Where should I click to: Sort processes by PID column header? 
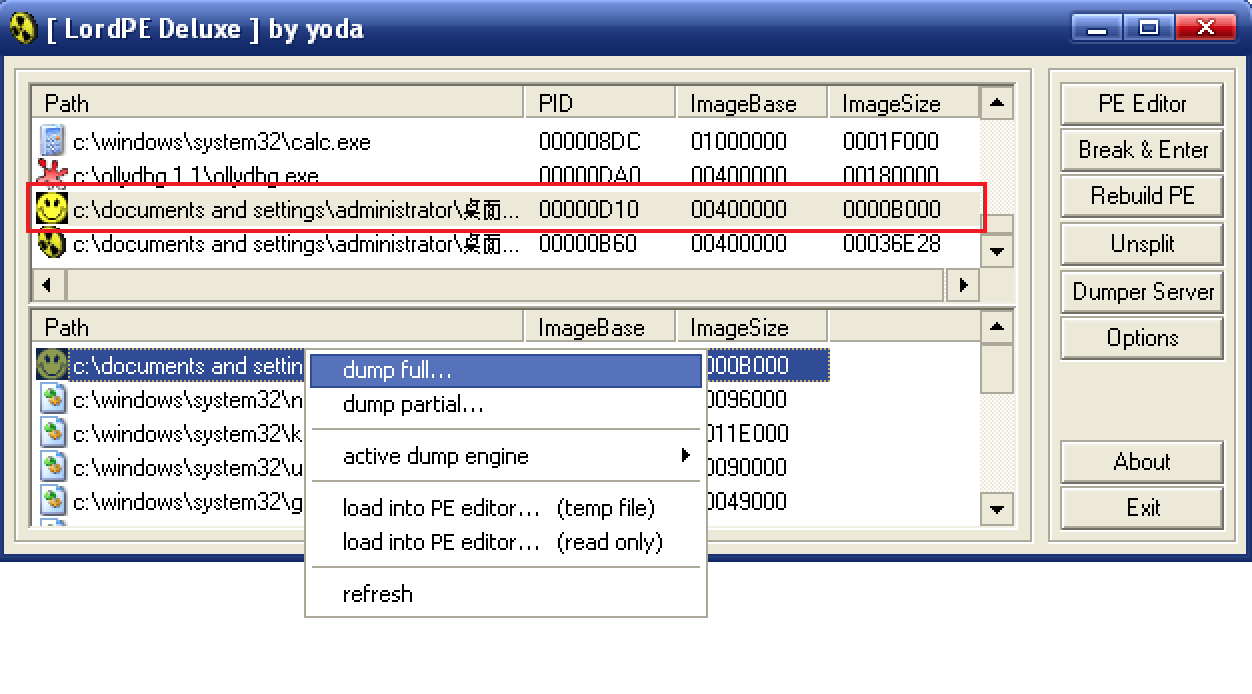(x=600, y=104)
